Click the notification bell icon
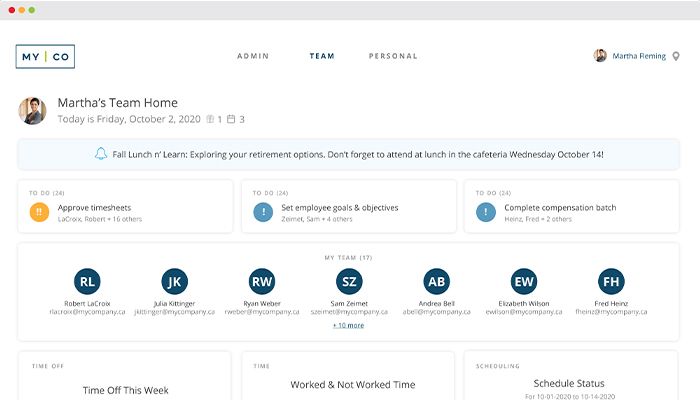 tap(101, 154)
